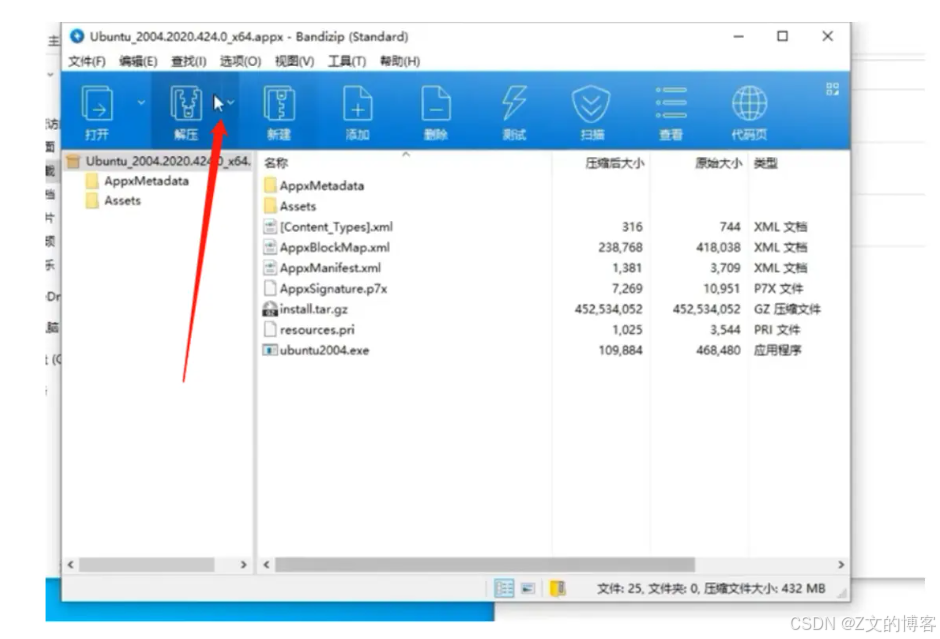This screenshot has width=940, height=639.
Task: Open the 代码页 code page icon
Action: pyautogui.click(x=749, y=113)
